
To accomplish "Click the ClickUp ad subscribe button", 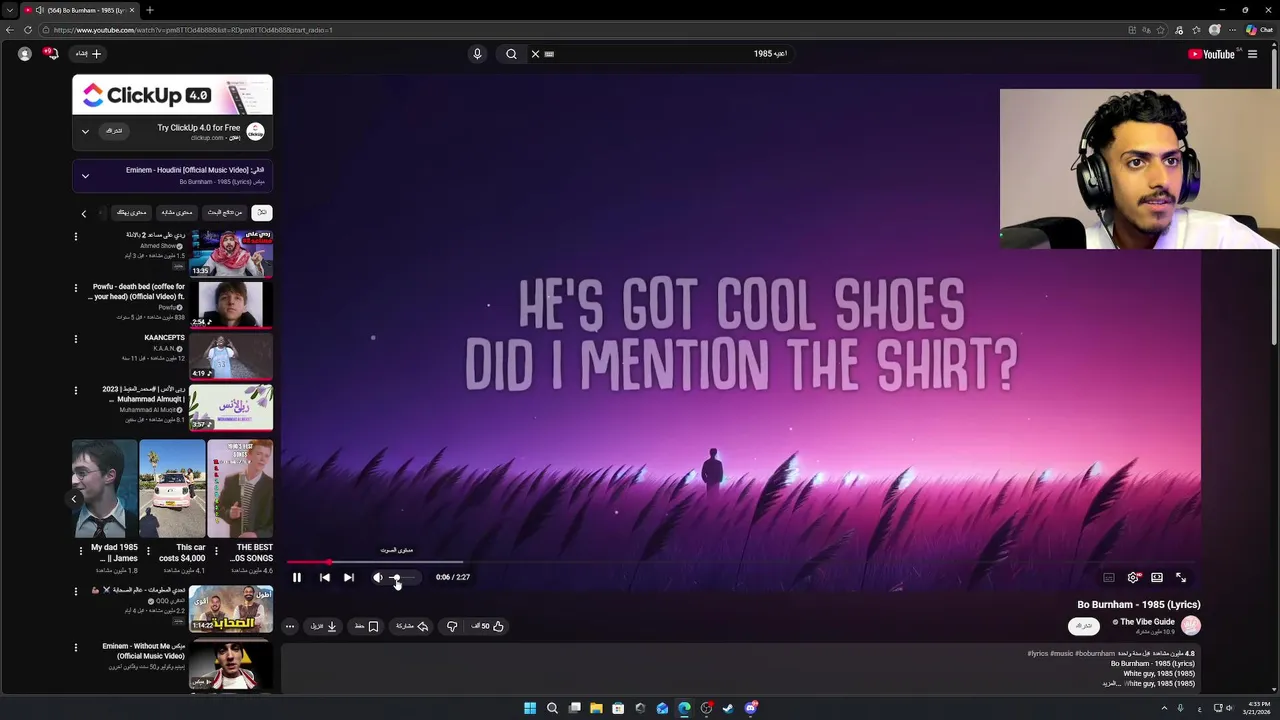I will pos(115,131).
